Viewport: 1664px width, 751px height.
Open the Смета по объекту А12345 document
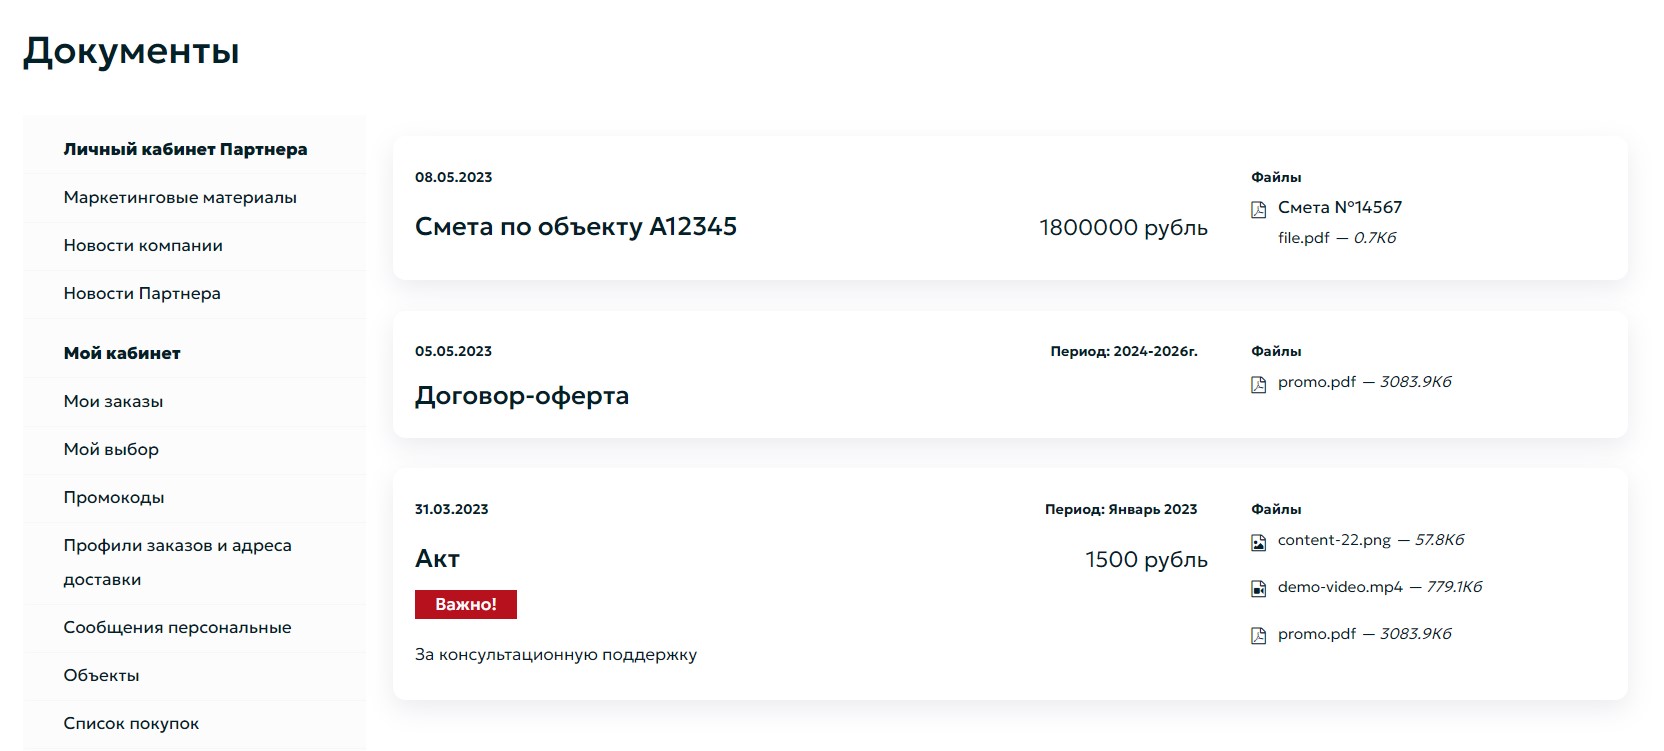576,227
